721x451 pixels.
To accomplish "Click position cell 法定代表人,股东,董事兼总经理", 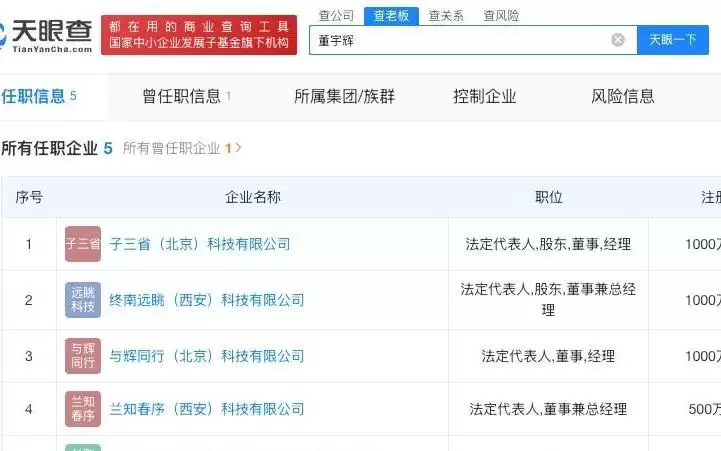I will point(548,299).
